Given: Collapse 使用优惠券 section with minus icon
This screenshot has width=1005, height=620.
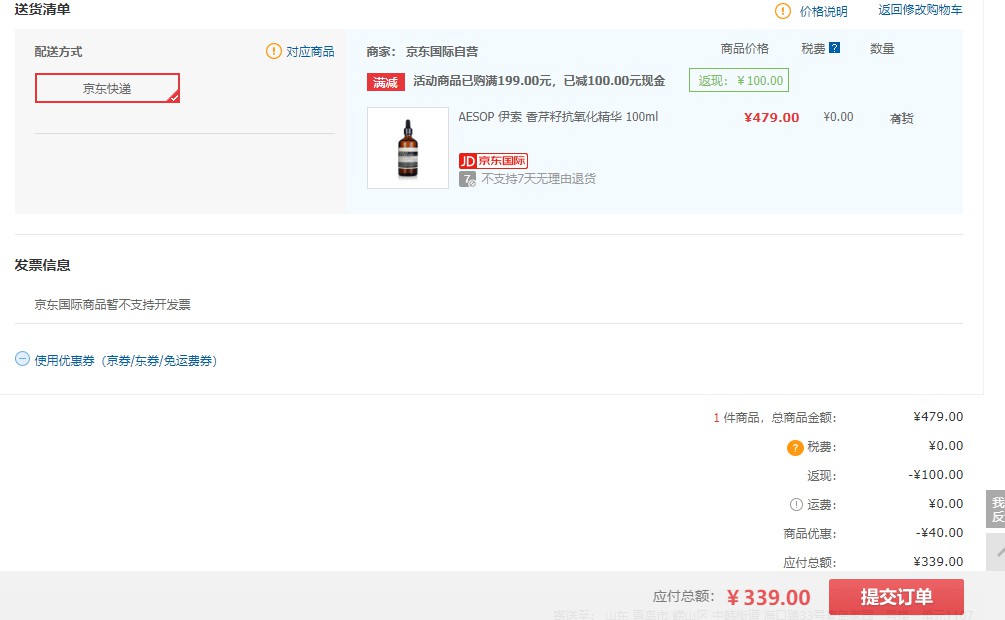Looking at the screenshot, I should [22, 359].
